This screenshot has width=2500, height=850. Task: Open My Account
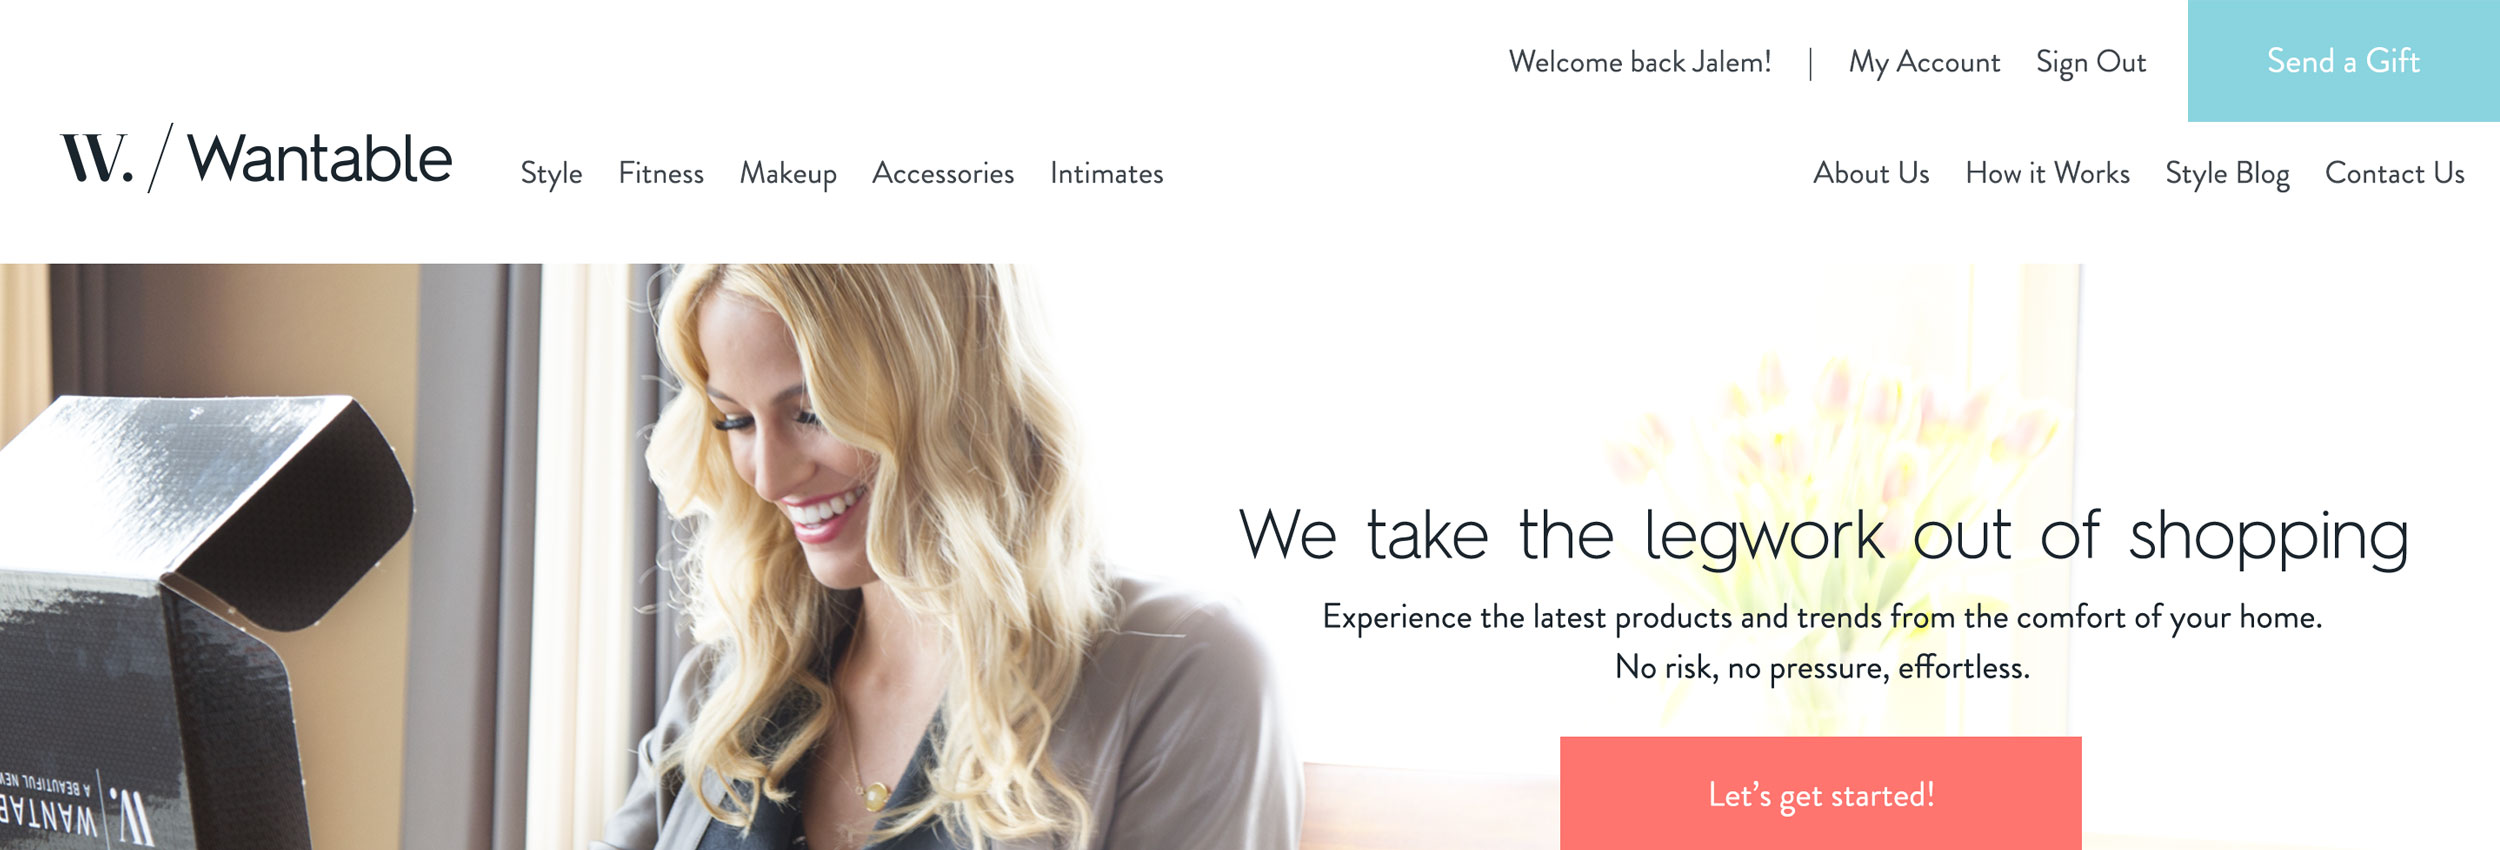click(1924, 62)
